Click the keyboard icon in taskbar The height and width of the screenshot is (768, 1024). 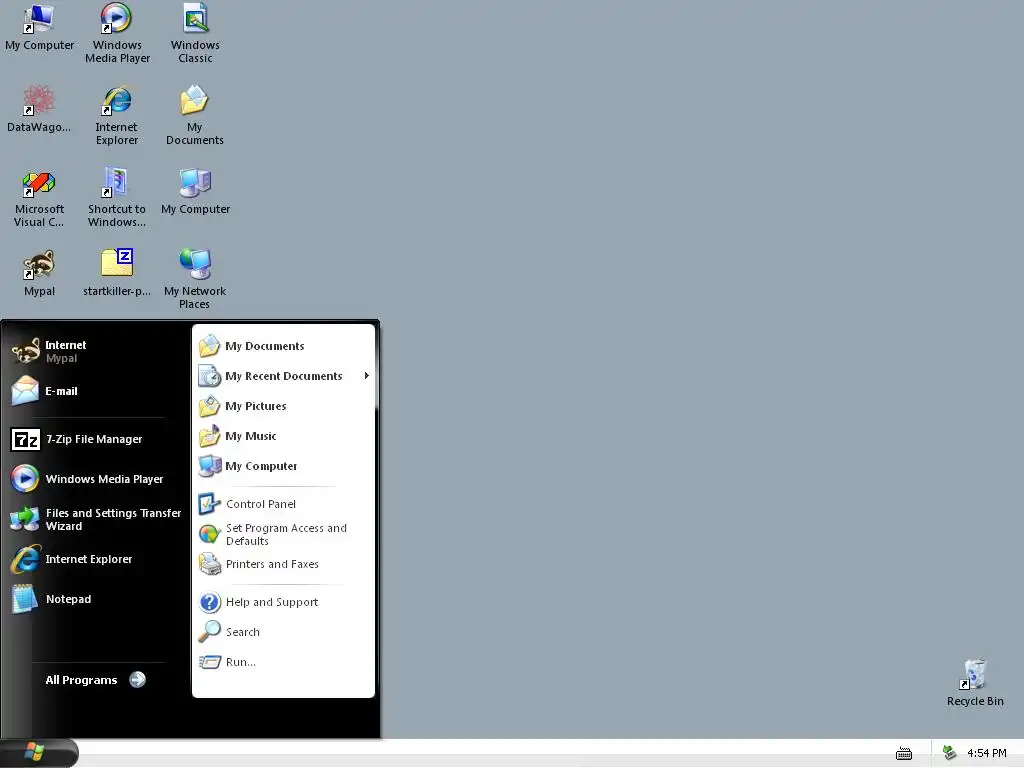(x=904, y=754)
